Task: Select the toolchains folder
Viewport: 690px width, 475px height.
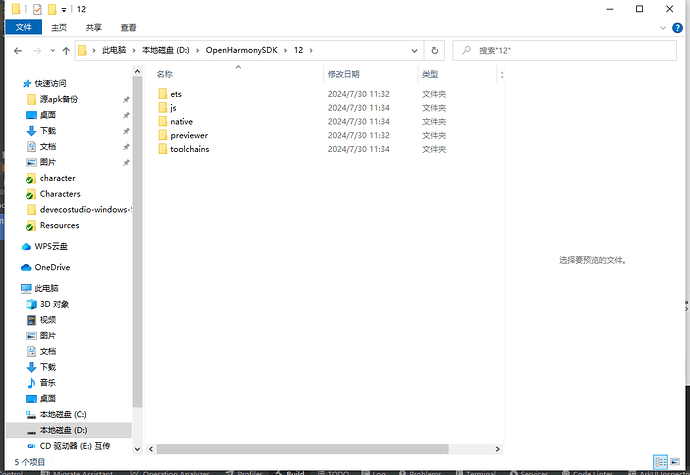Action: click(190, 149)
